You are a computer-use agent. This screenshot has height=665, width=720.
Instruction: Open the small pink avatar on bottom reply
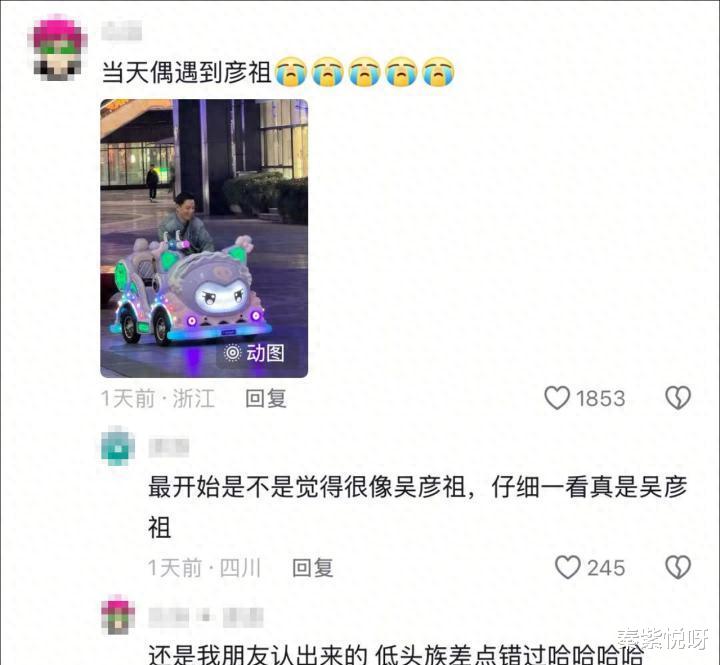118,615
